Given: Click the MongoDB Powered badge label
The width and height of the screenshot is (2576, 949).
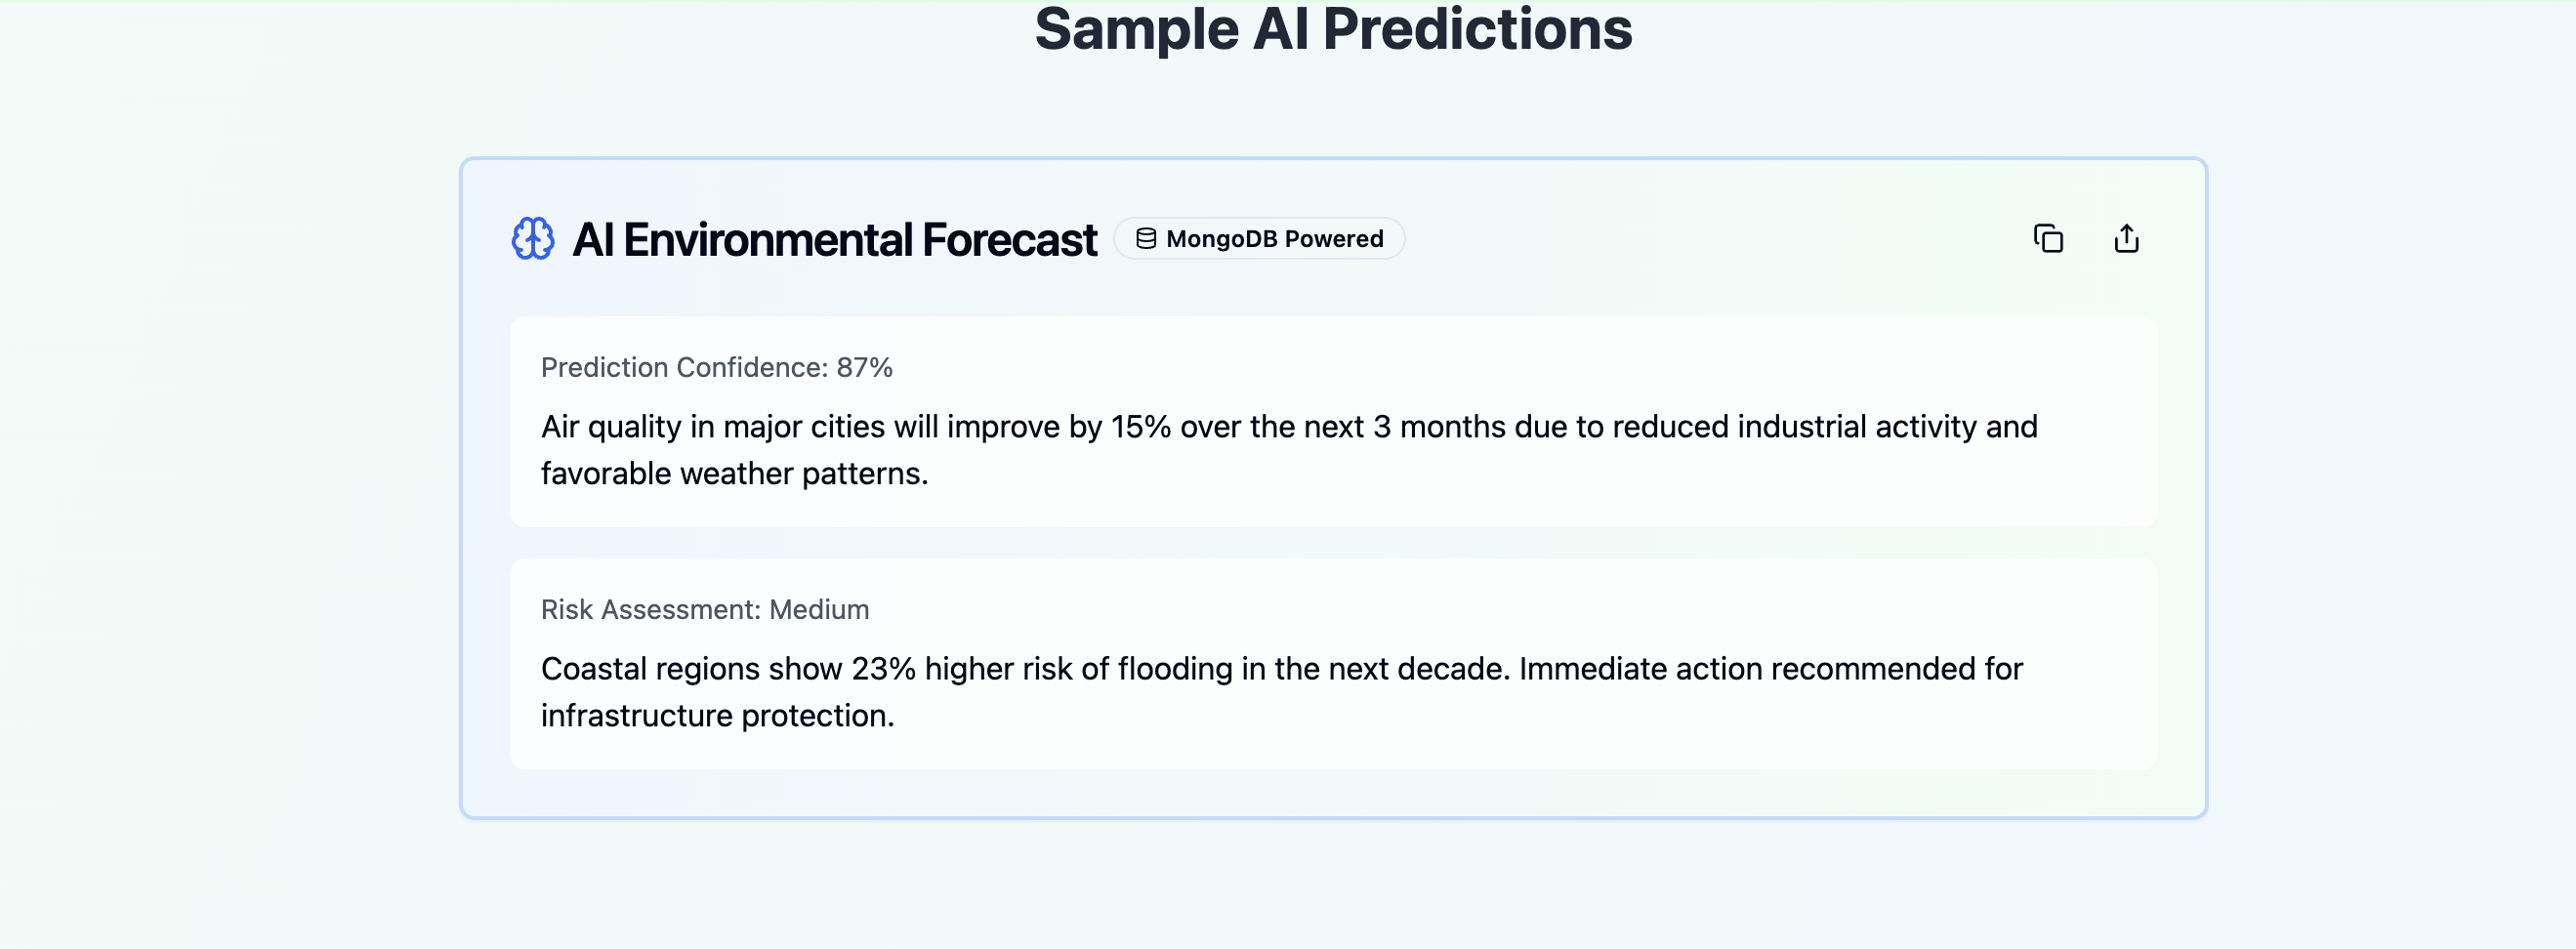Looking at the screenshot, I should (x=1274, y=239).
